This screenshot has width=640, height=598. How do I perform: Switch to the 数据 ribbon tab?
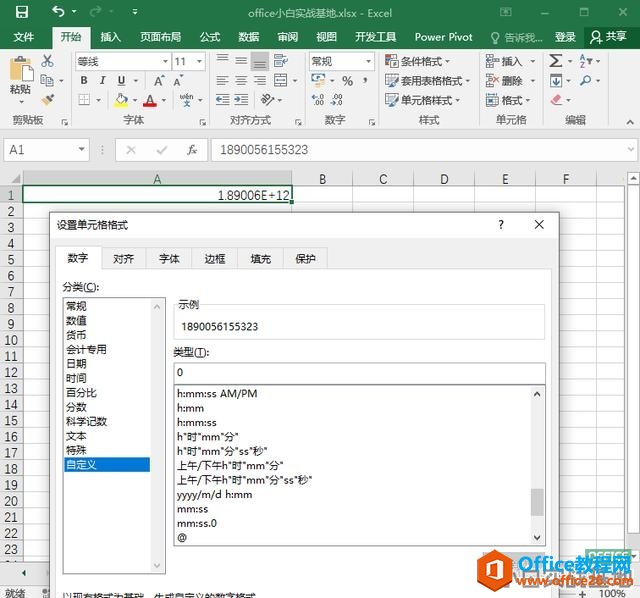click(249, 37)
